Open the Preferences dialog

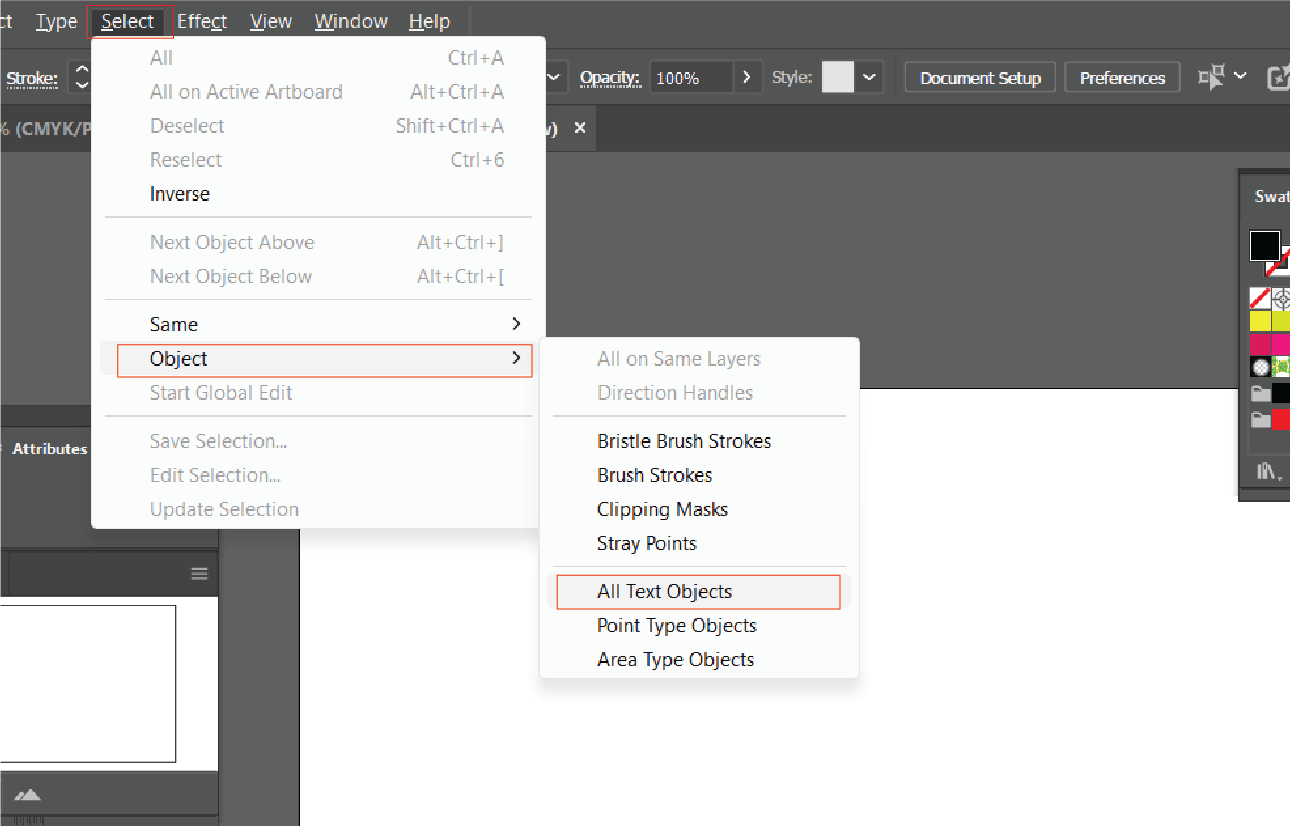click(x=1122, y=76)
